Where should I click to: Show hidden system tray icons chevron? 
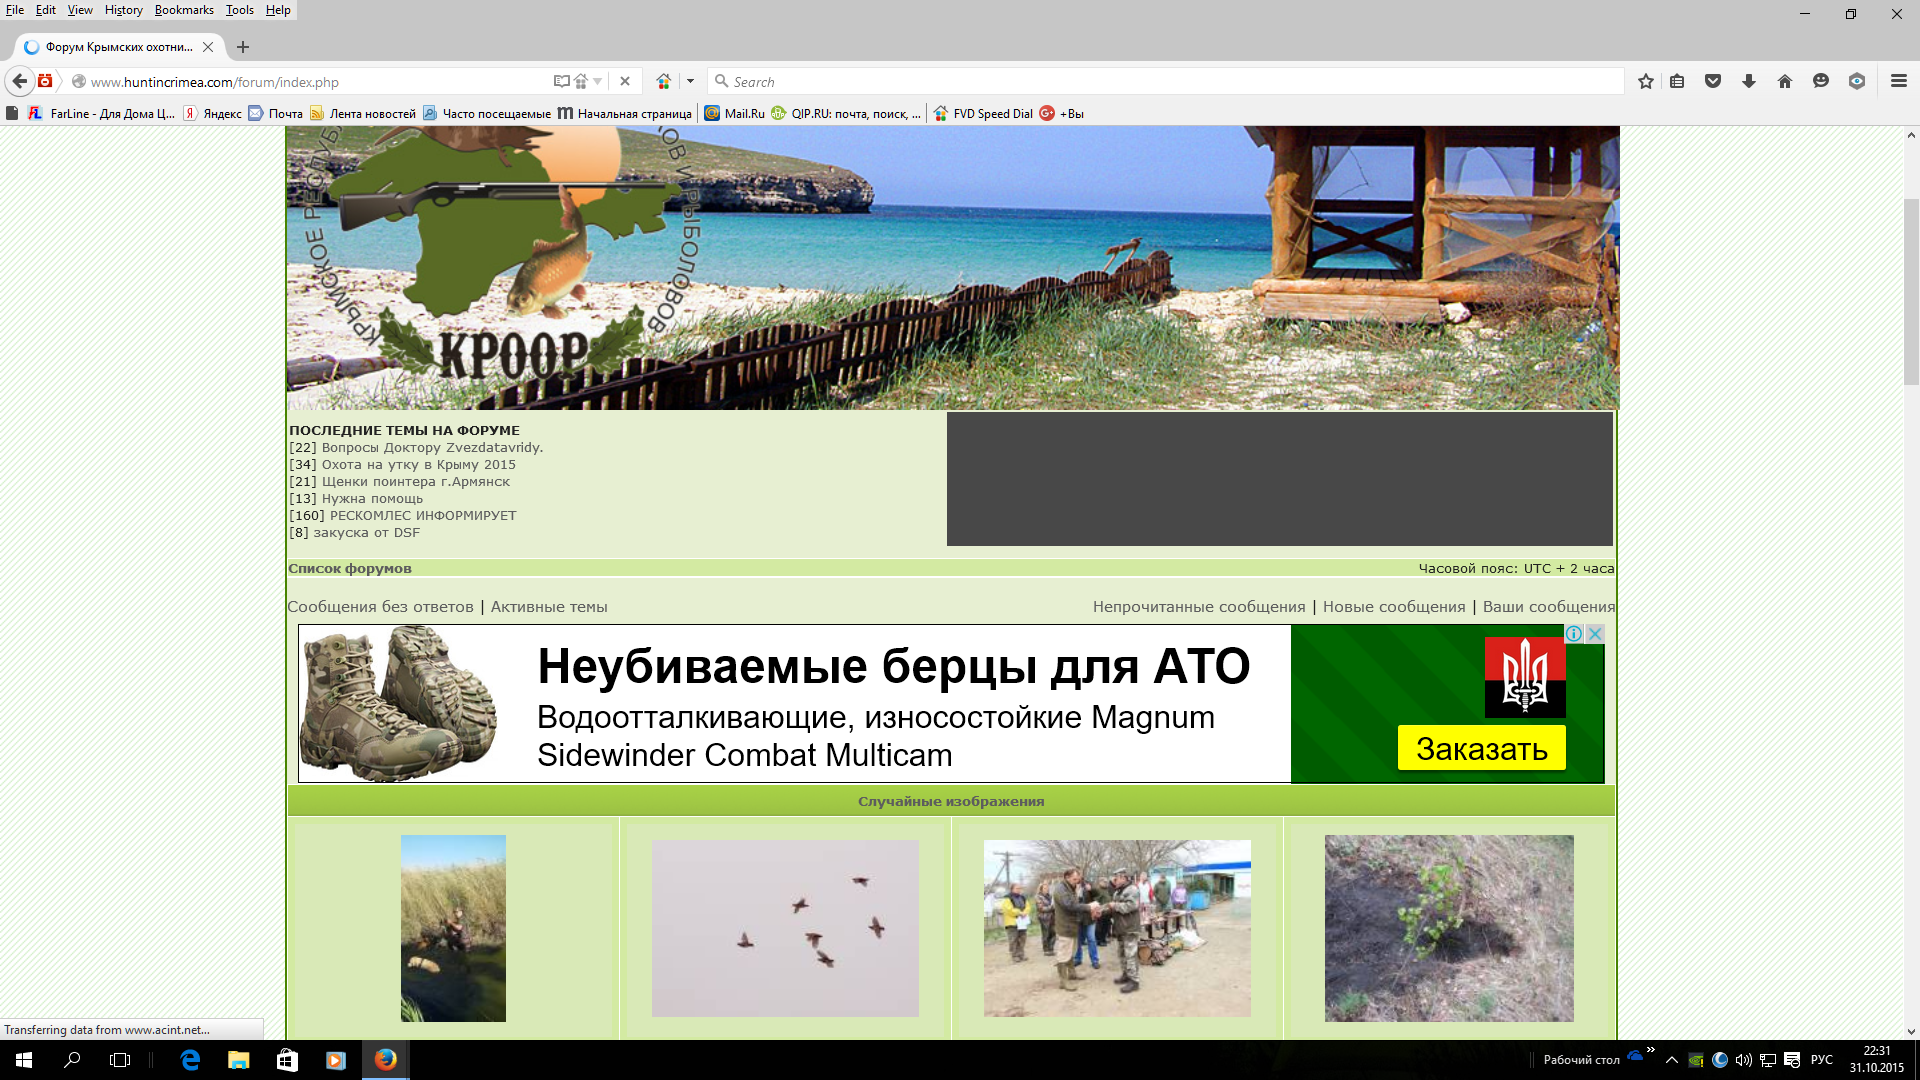[1671, 1060]
